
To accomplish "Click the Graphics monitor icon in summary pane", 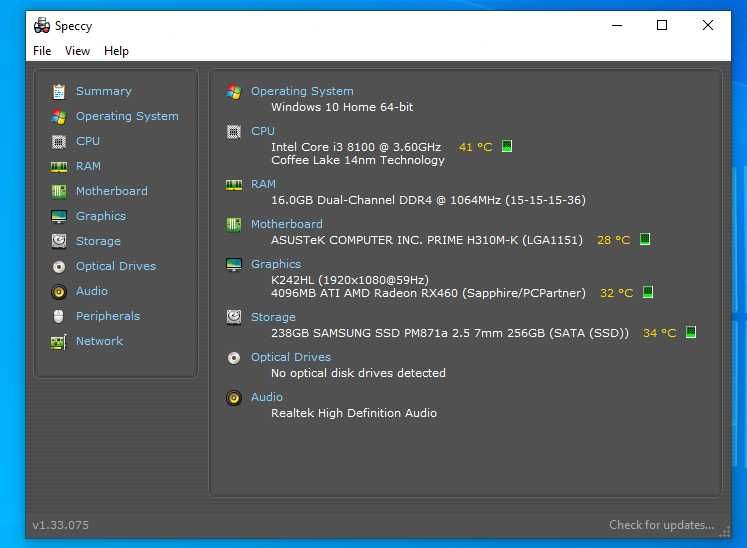I will (x=233, y=264).
